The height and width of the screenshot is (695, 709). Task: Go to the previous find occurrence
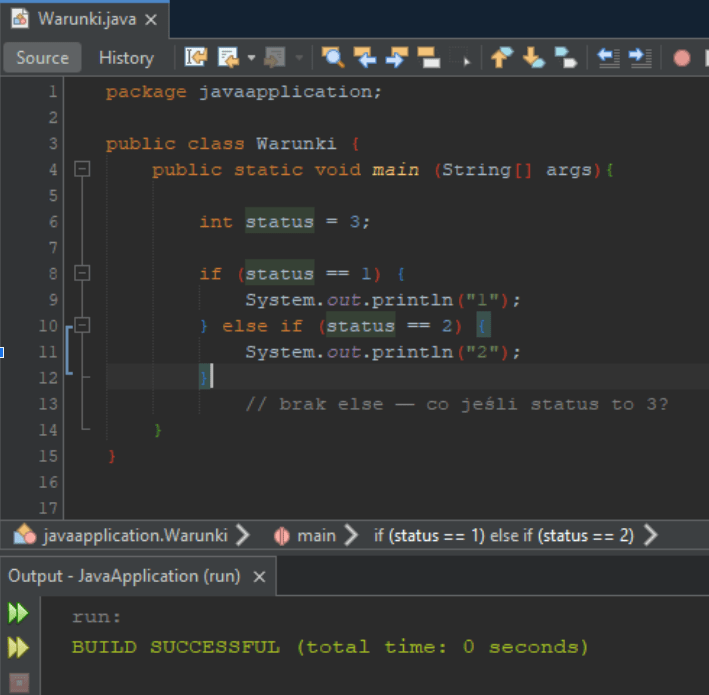tap(364, 58)
